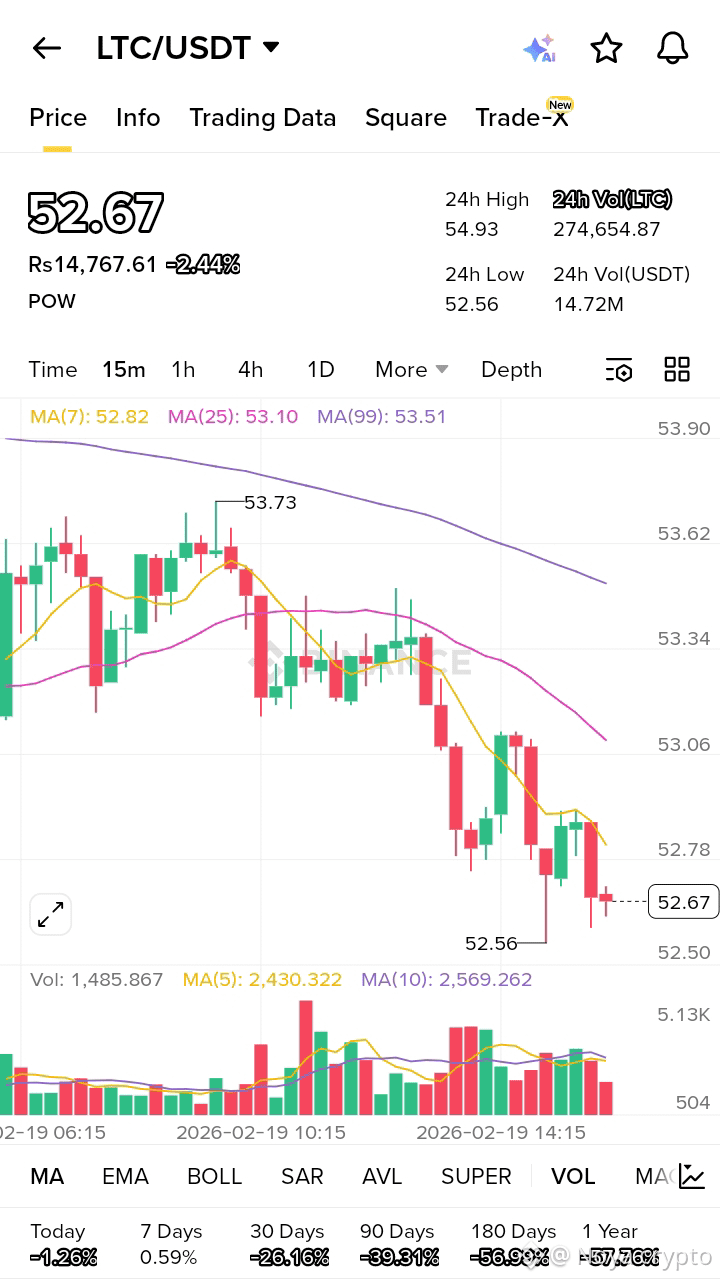Viewport: 720px width, 1281px height.
Task: Switch to the Price tab
Action: pyautogui.click(x=58, y=118)
